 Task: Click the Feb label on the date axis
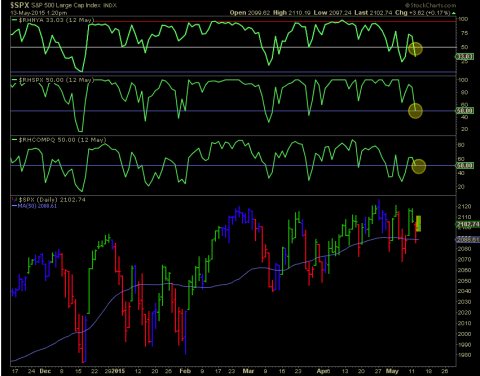pyautogui.click(x=185, y=371)
